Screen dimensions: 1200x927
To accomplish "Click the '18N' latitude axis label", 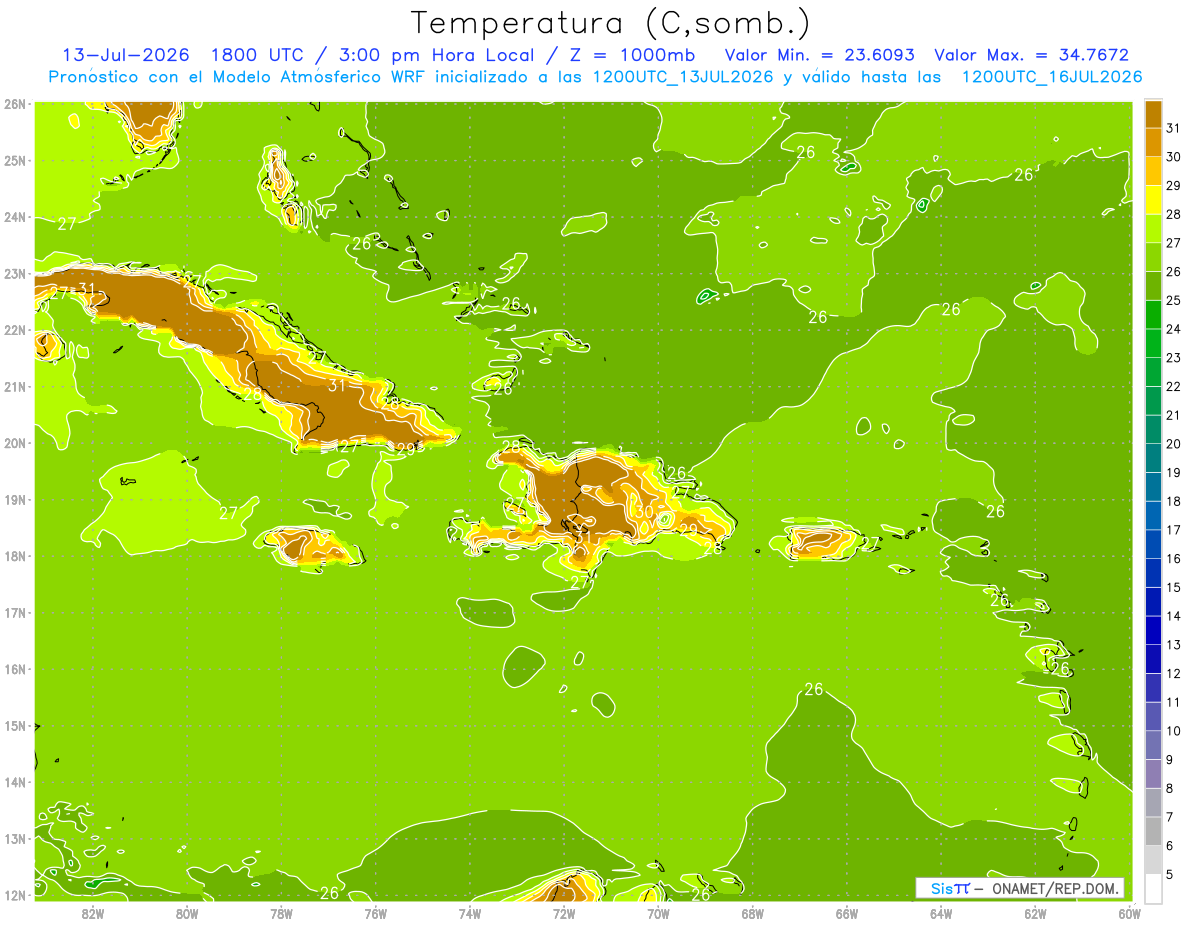I will (x=15, y=556).
